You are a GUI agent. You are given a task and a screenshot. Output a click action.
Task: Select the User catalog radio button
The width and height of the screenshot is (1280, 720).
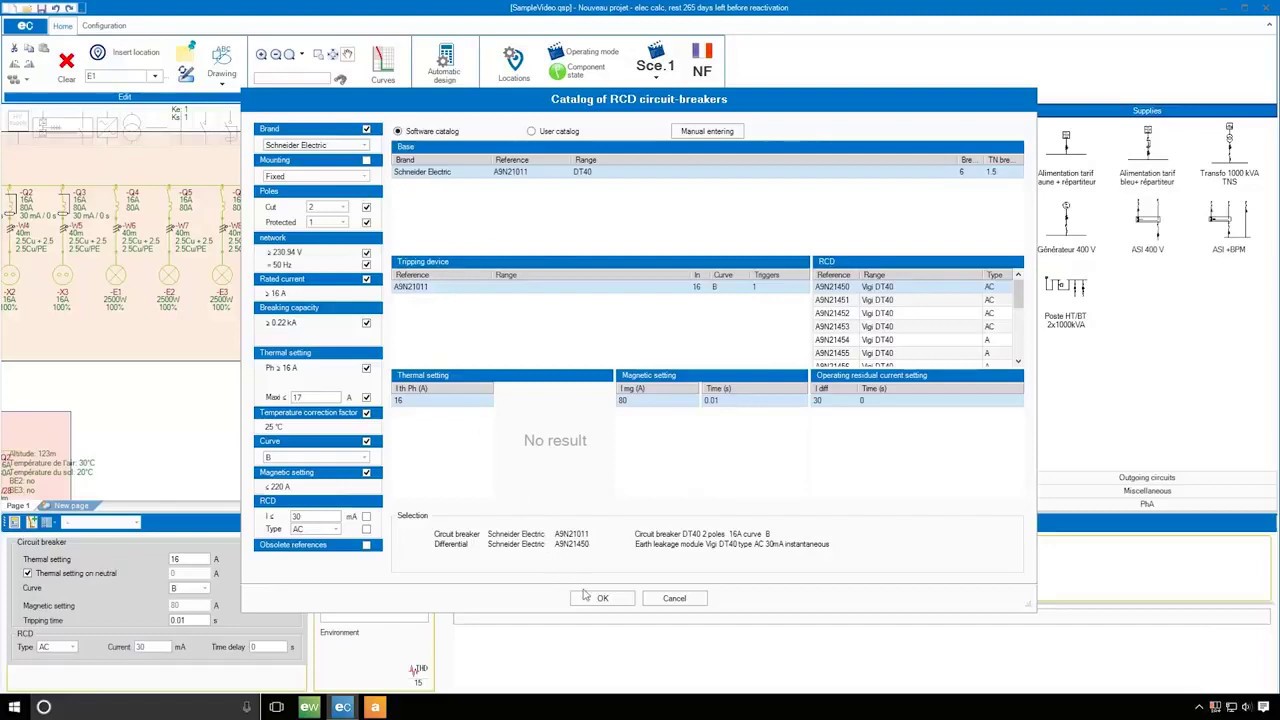click(x=531, y=131)
